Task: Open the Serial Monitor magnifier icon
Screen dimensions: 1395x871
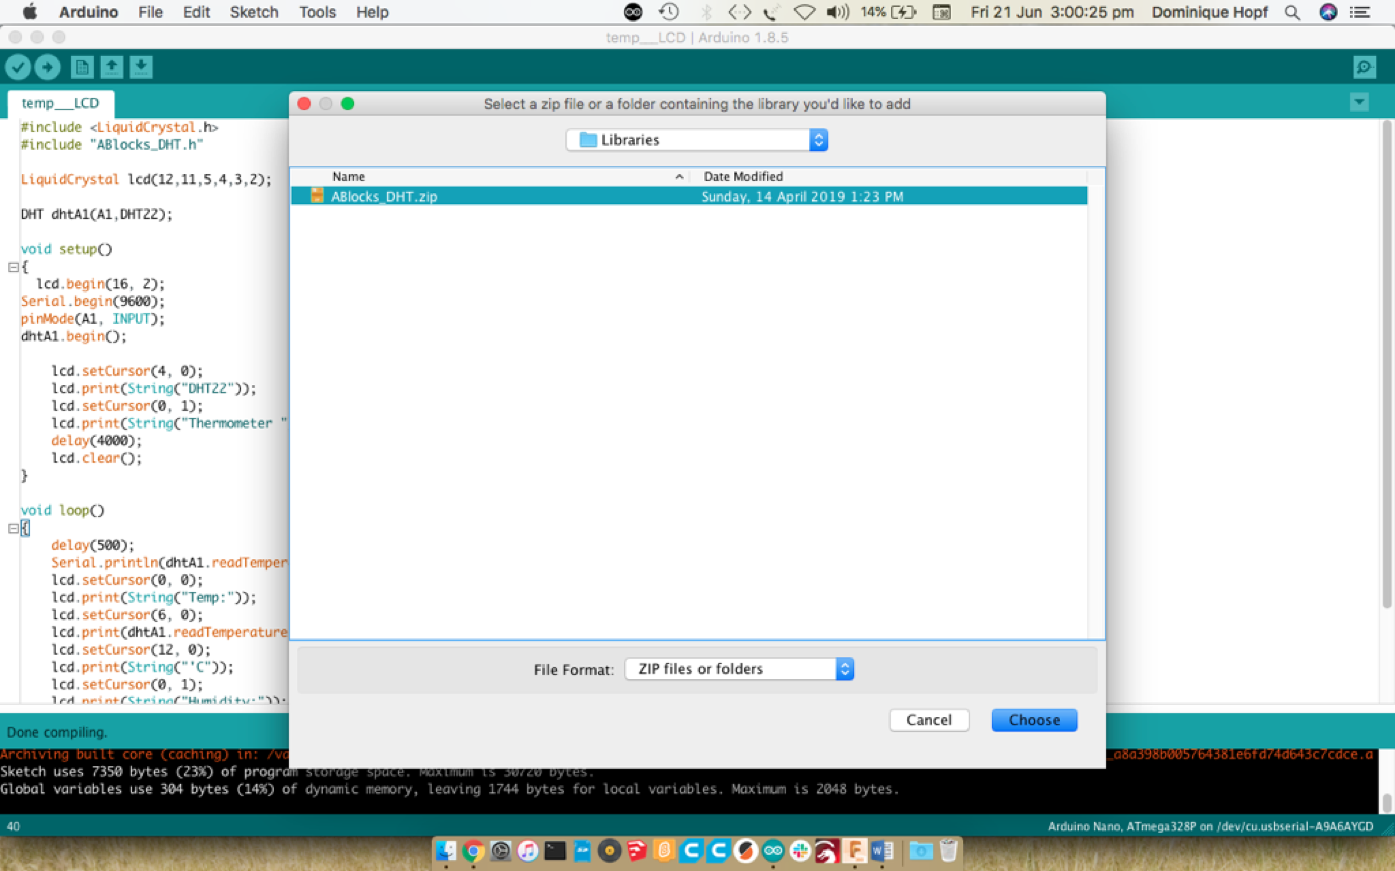Action: click(x=1364, y=67)
